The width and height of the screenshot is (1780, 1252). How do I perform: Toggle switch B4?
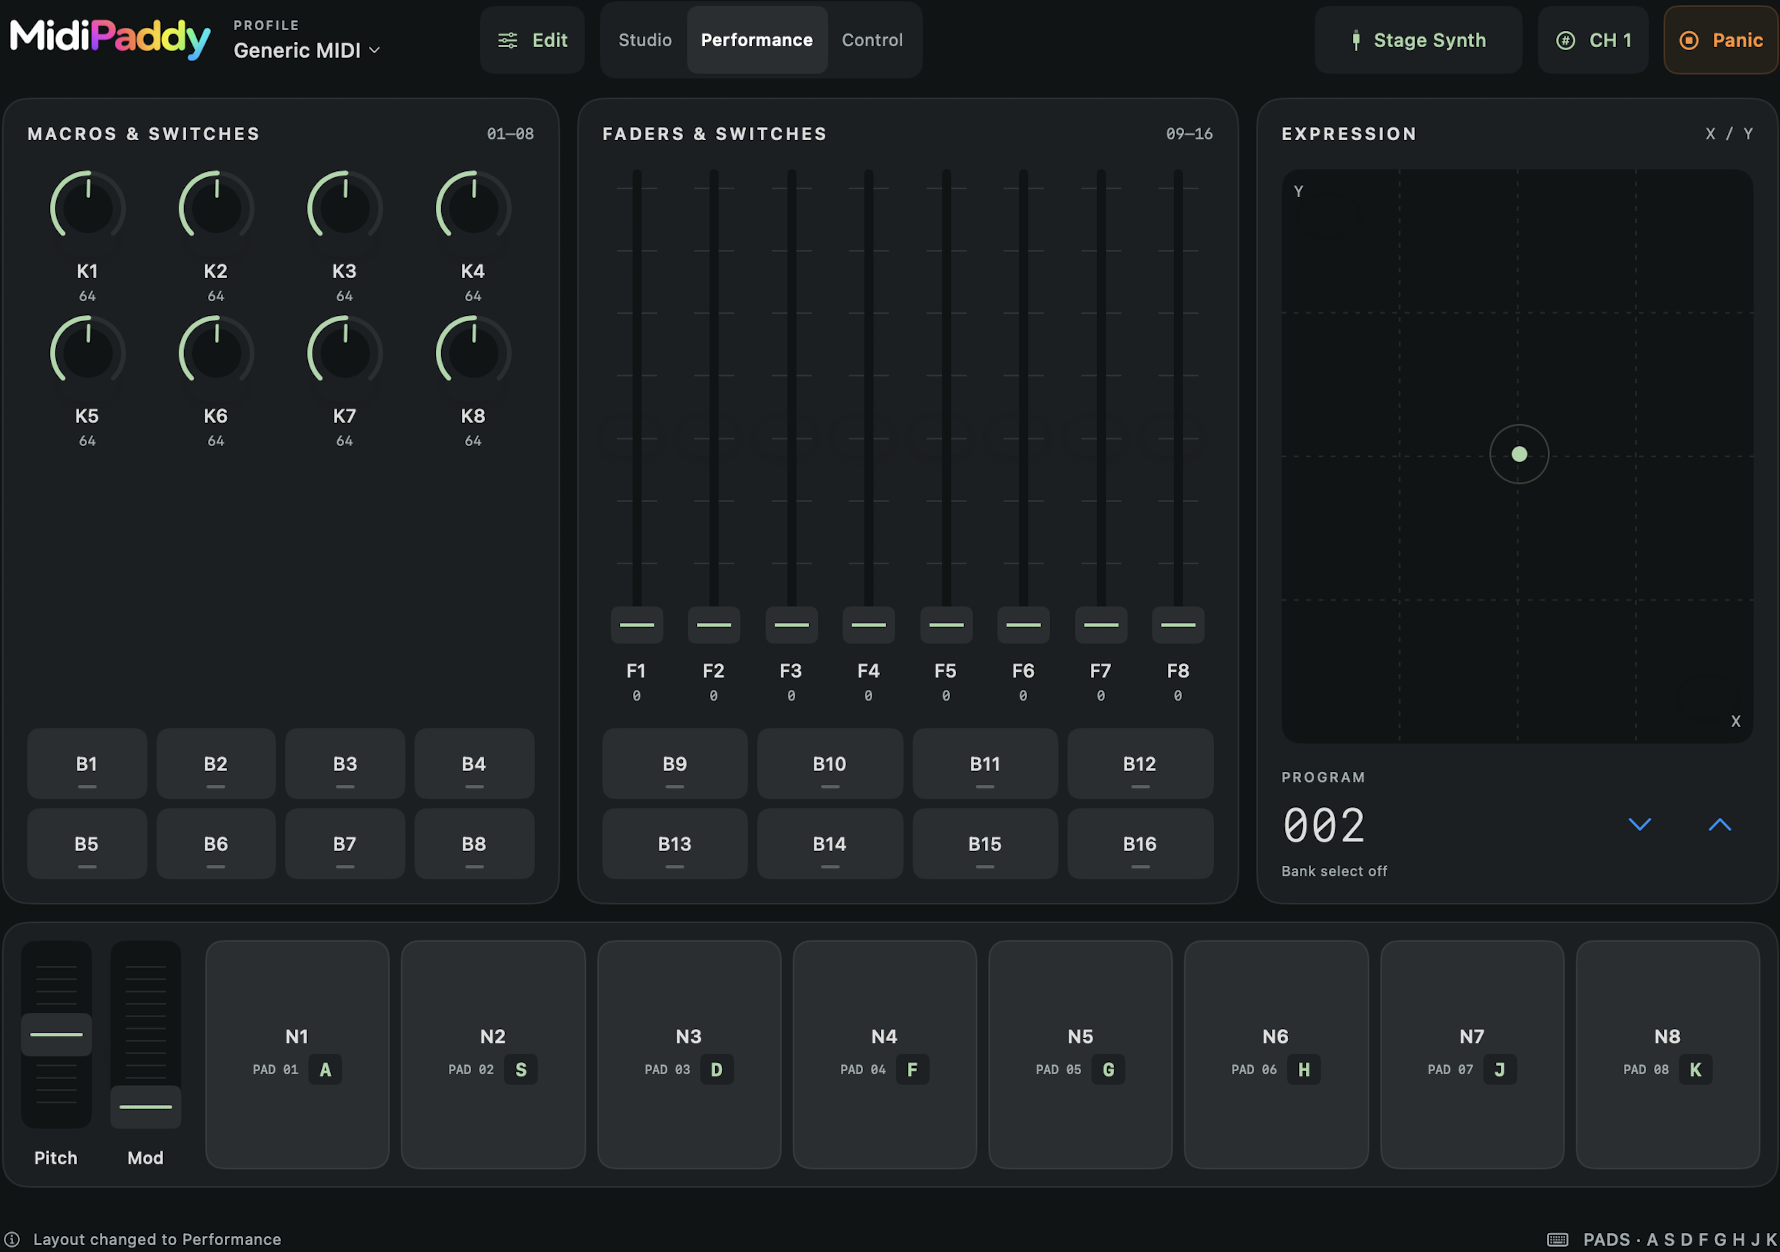point(474,764)
